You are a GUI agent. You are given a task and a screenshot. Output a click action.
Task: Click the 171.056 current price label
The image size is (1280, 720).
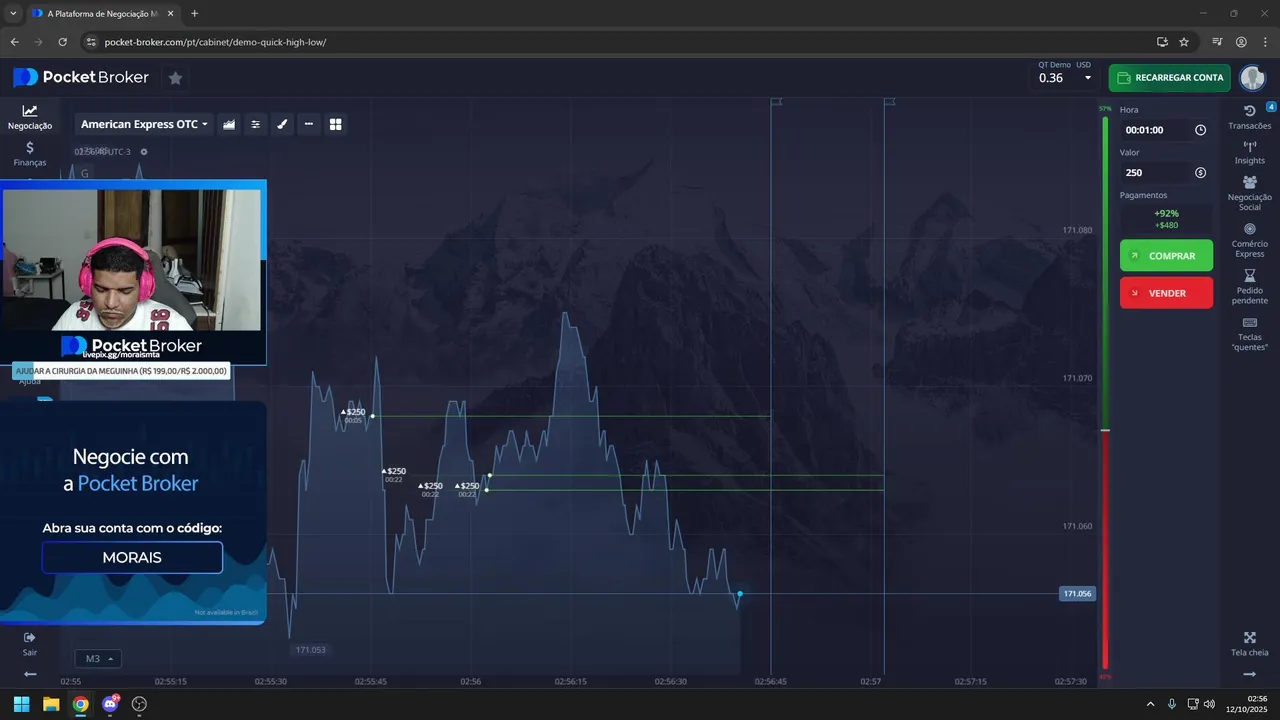pyautogui.click(x=1077, y=594)
